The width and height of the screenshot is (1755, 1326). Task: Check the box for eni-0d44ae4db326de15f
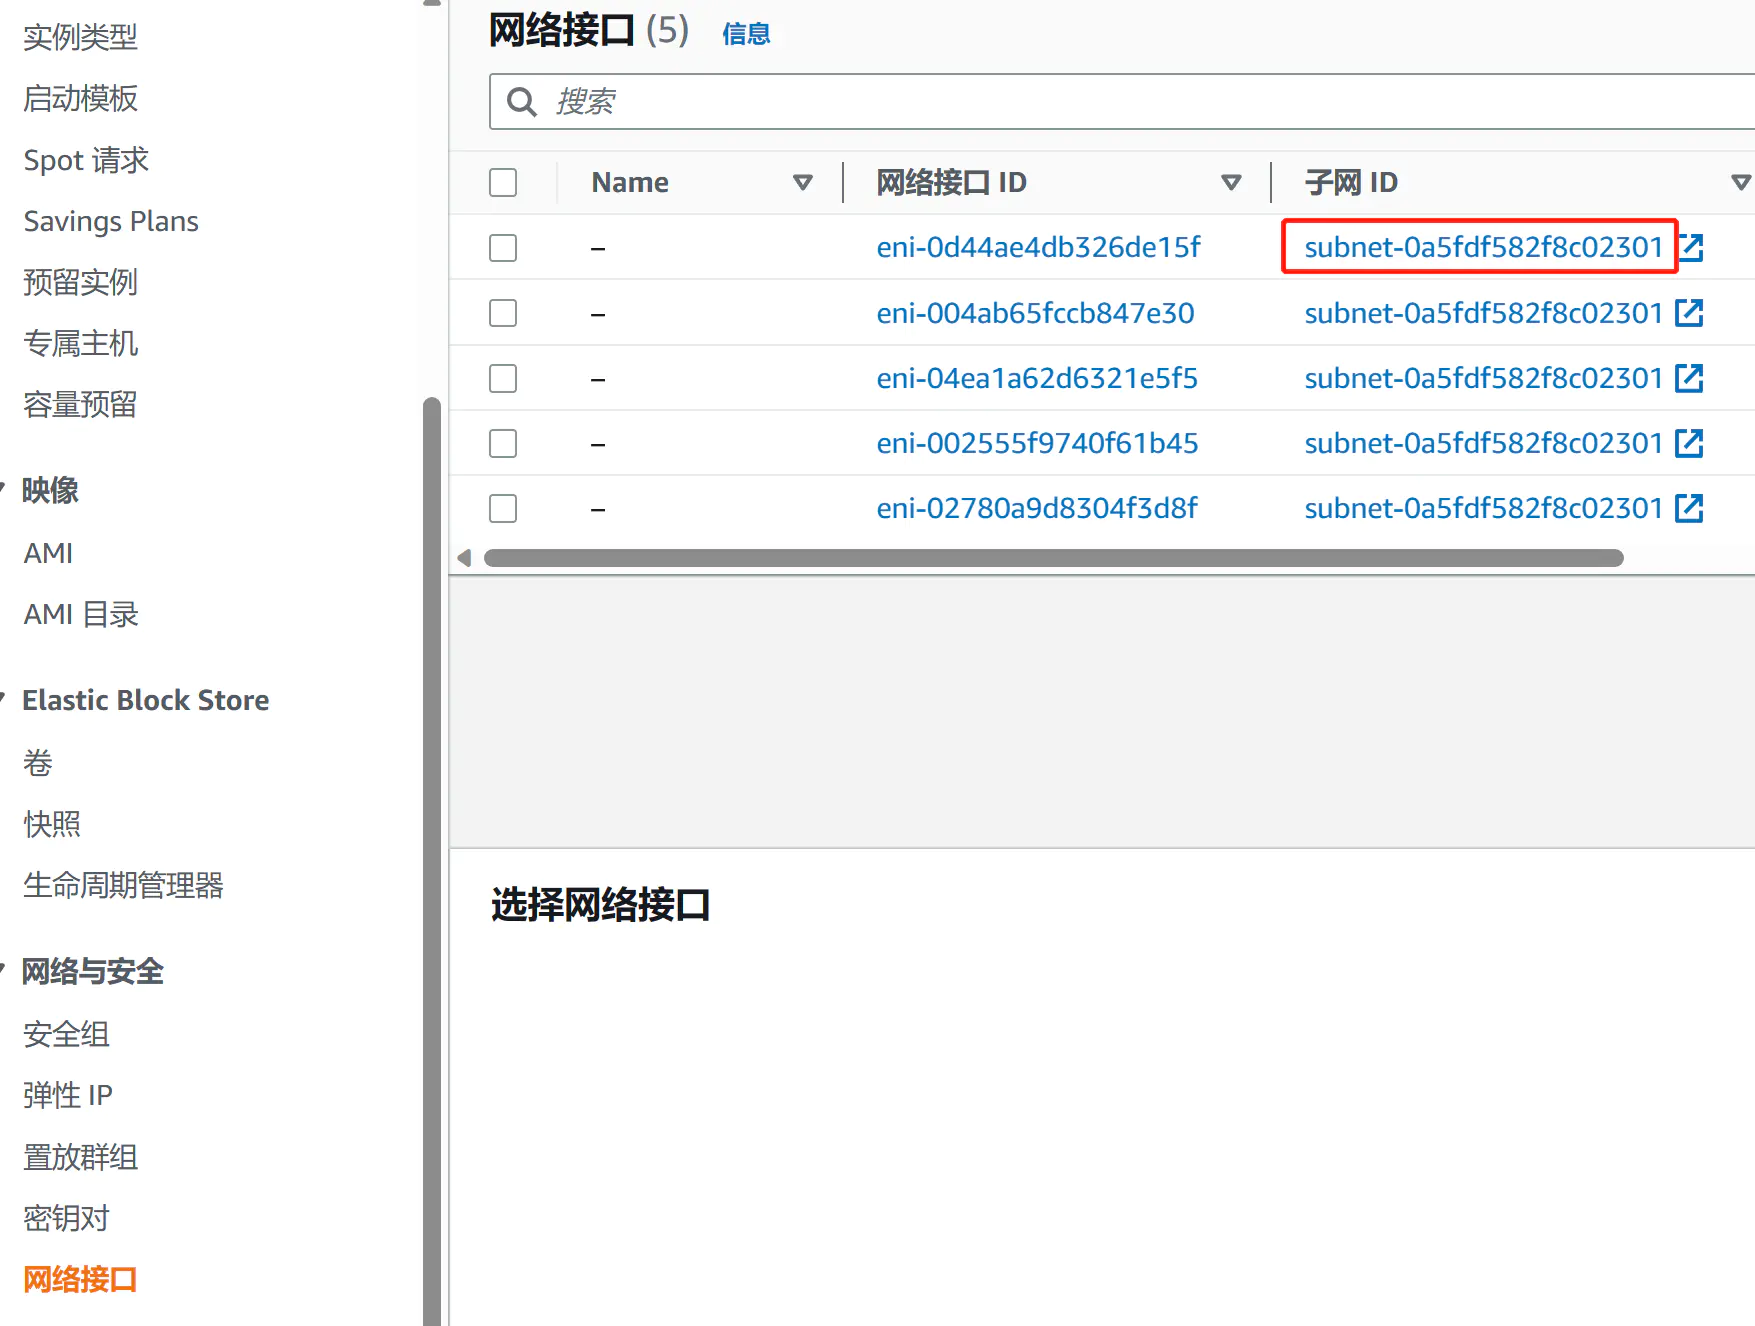pos(503,248)
